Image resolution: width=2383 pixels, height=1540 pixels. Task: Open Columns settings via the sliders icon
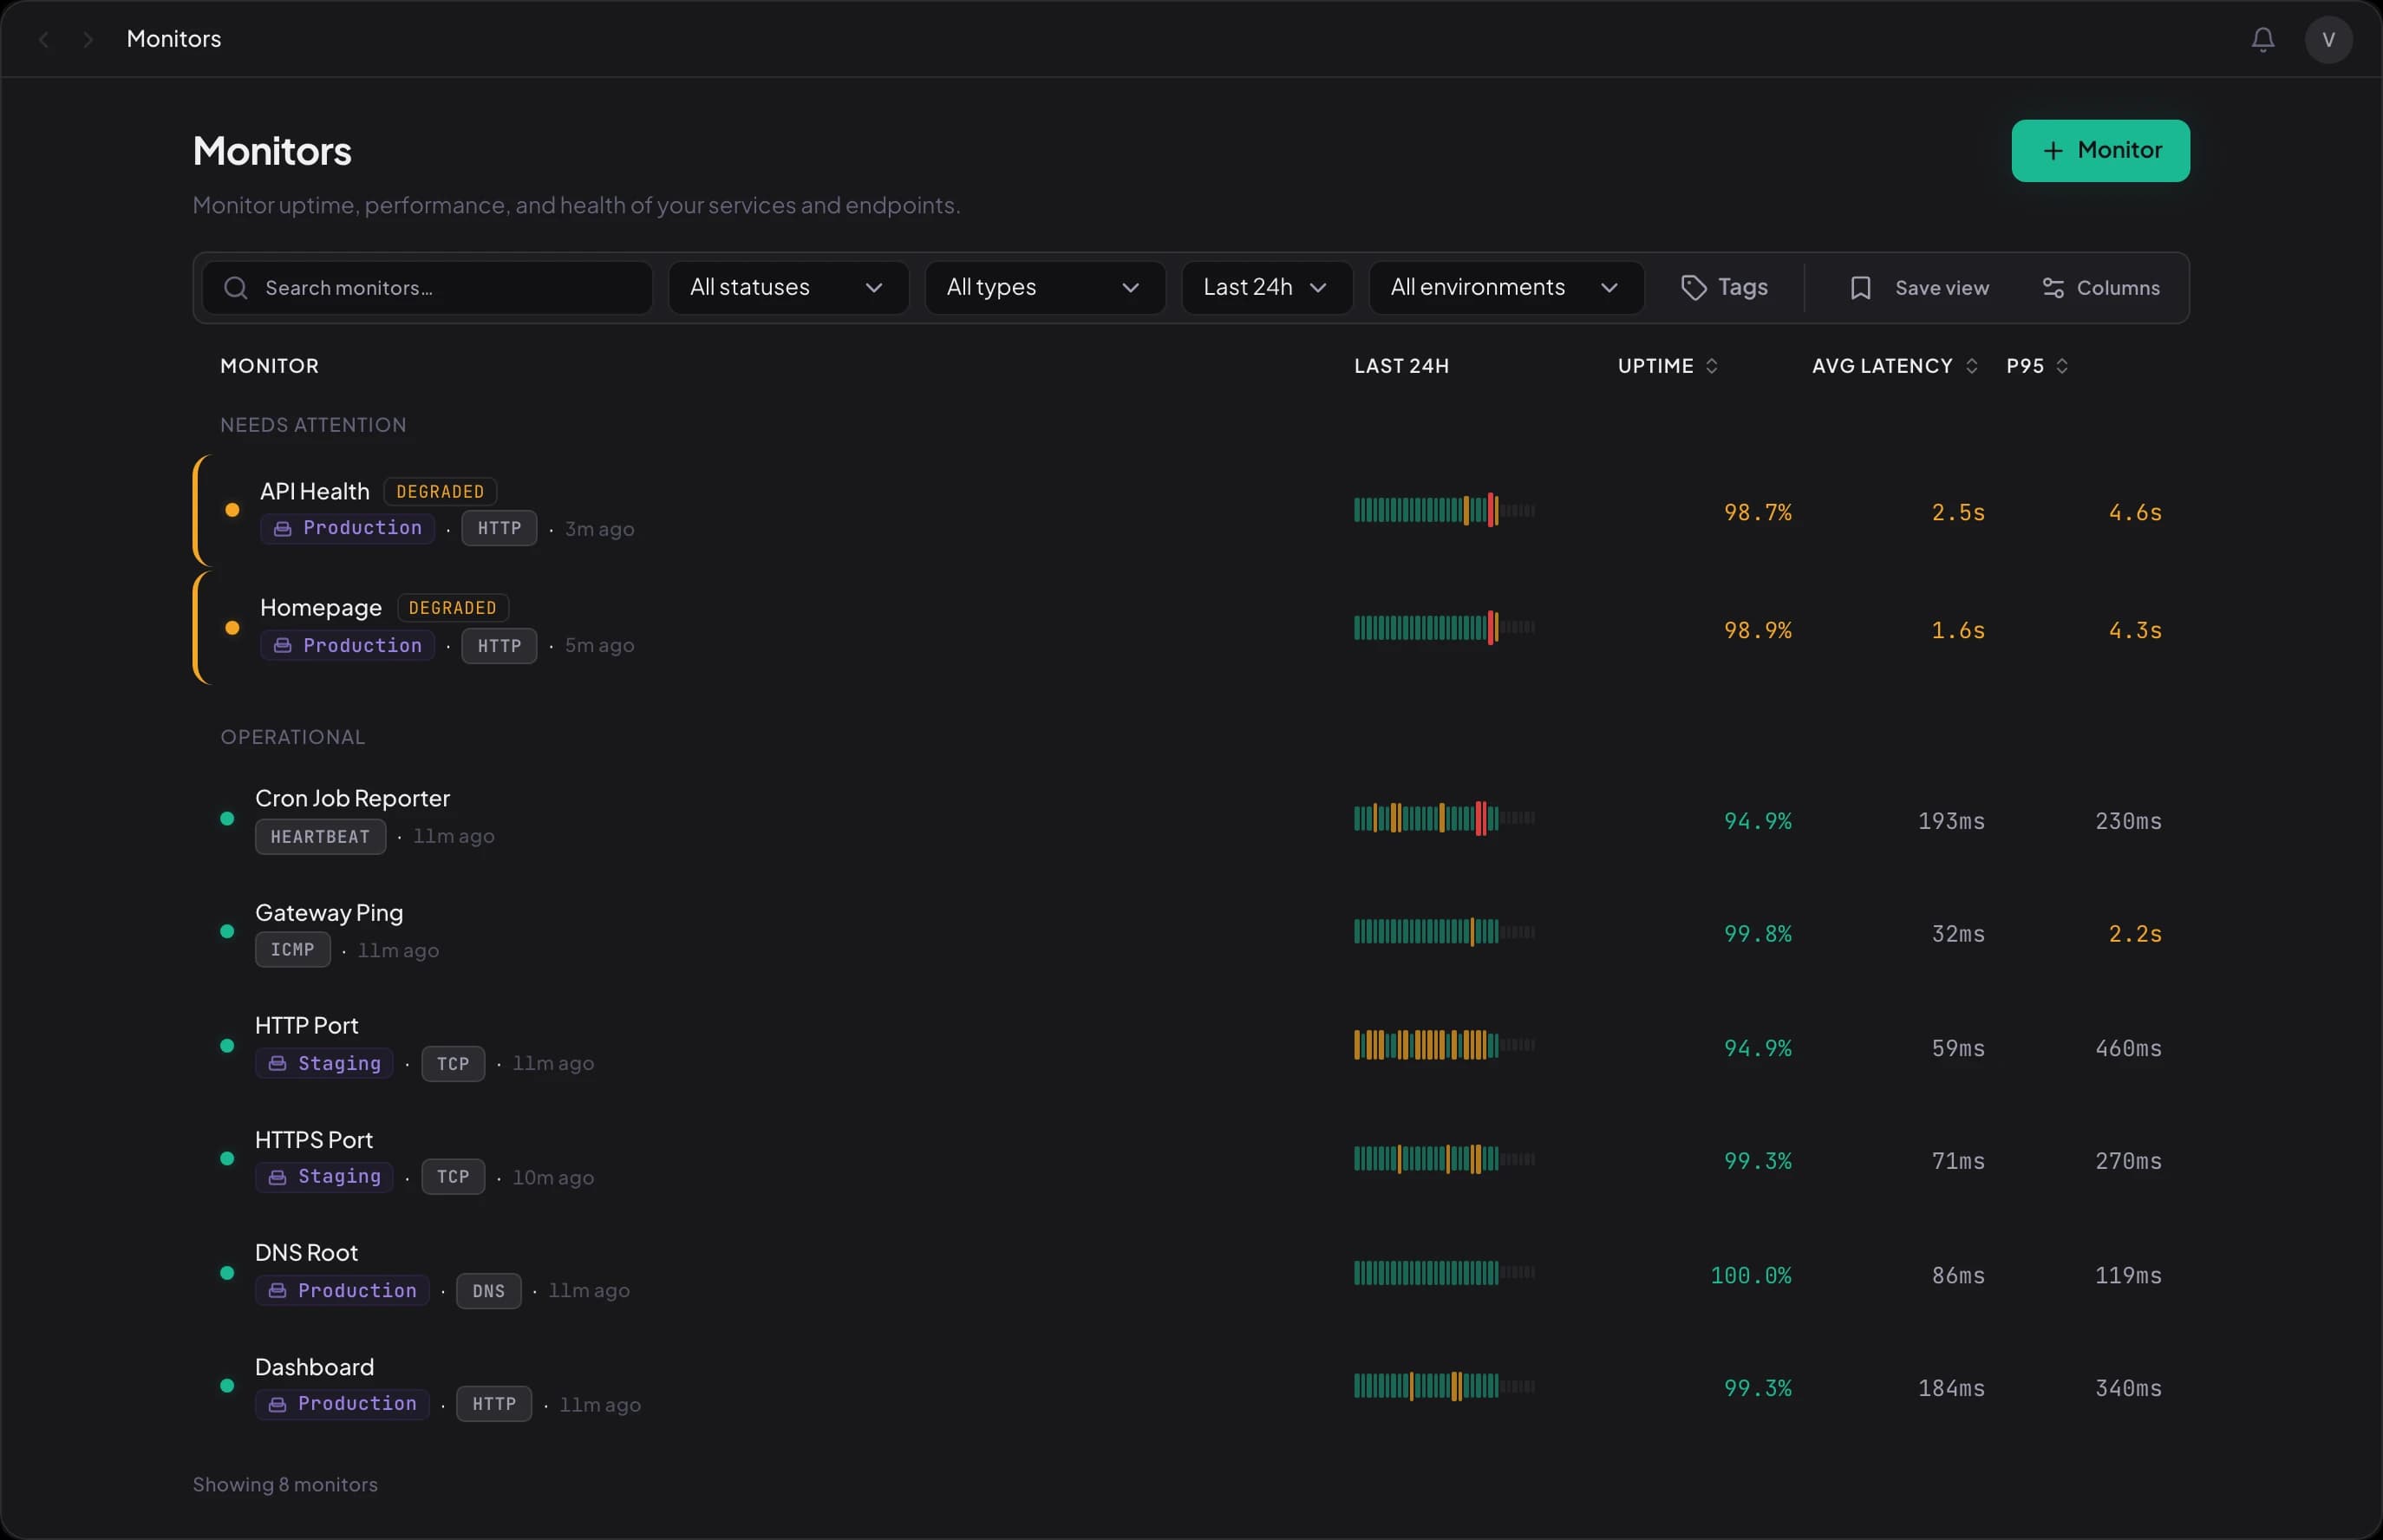[2053, 288]
